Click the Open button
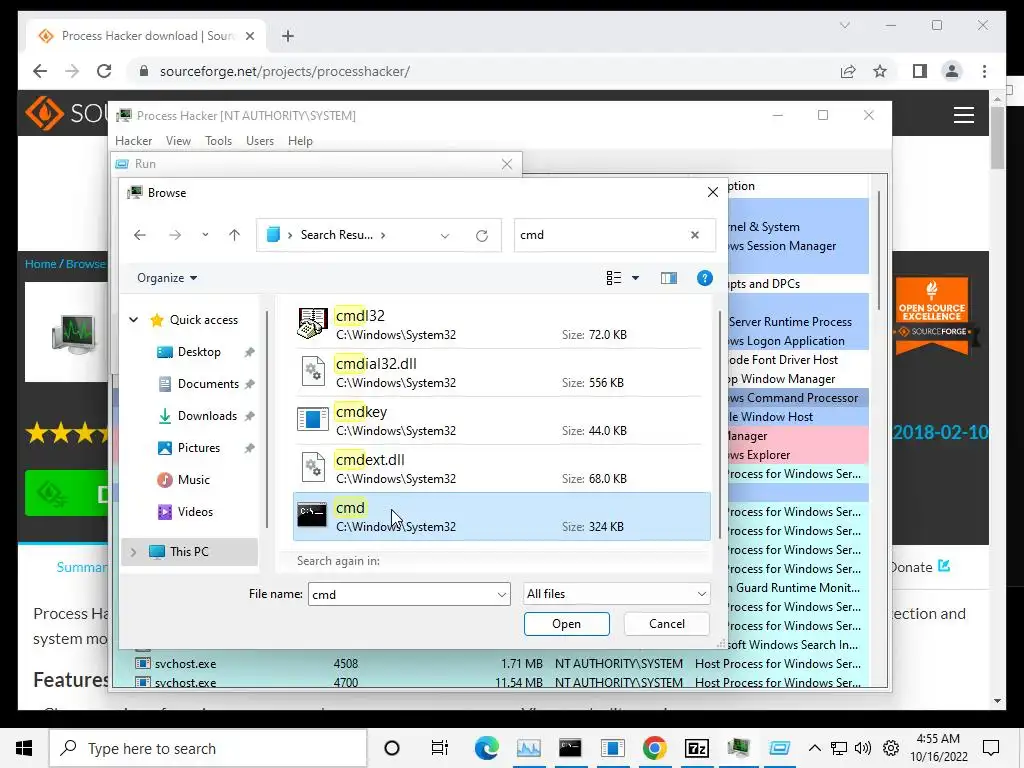 pos(566,624)
